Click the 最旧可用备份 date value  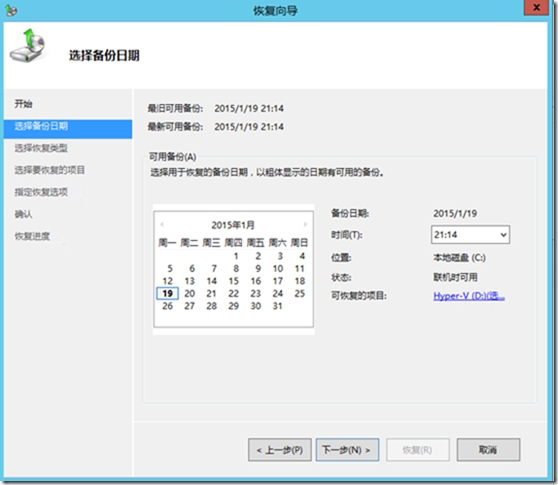coord(249,109)
